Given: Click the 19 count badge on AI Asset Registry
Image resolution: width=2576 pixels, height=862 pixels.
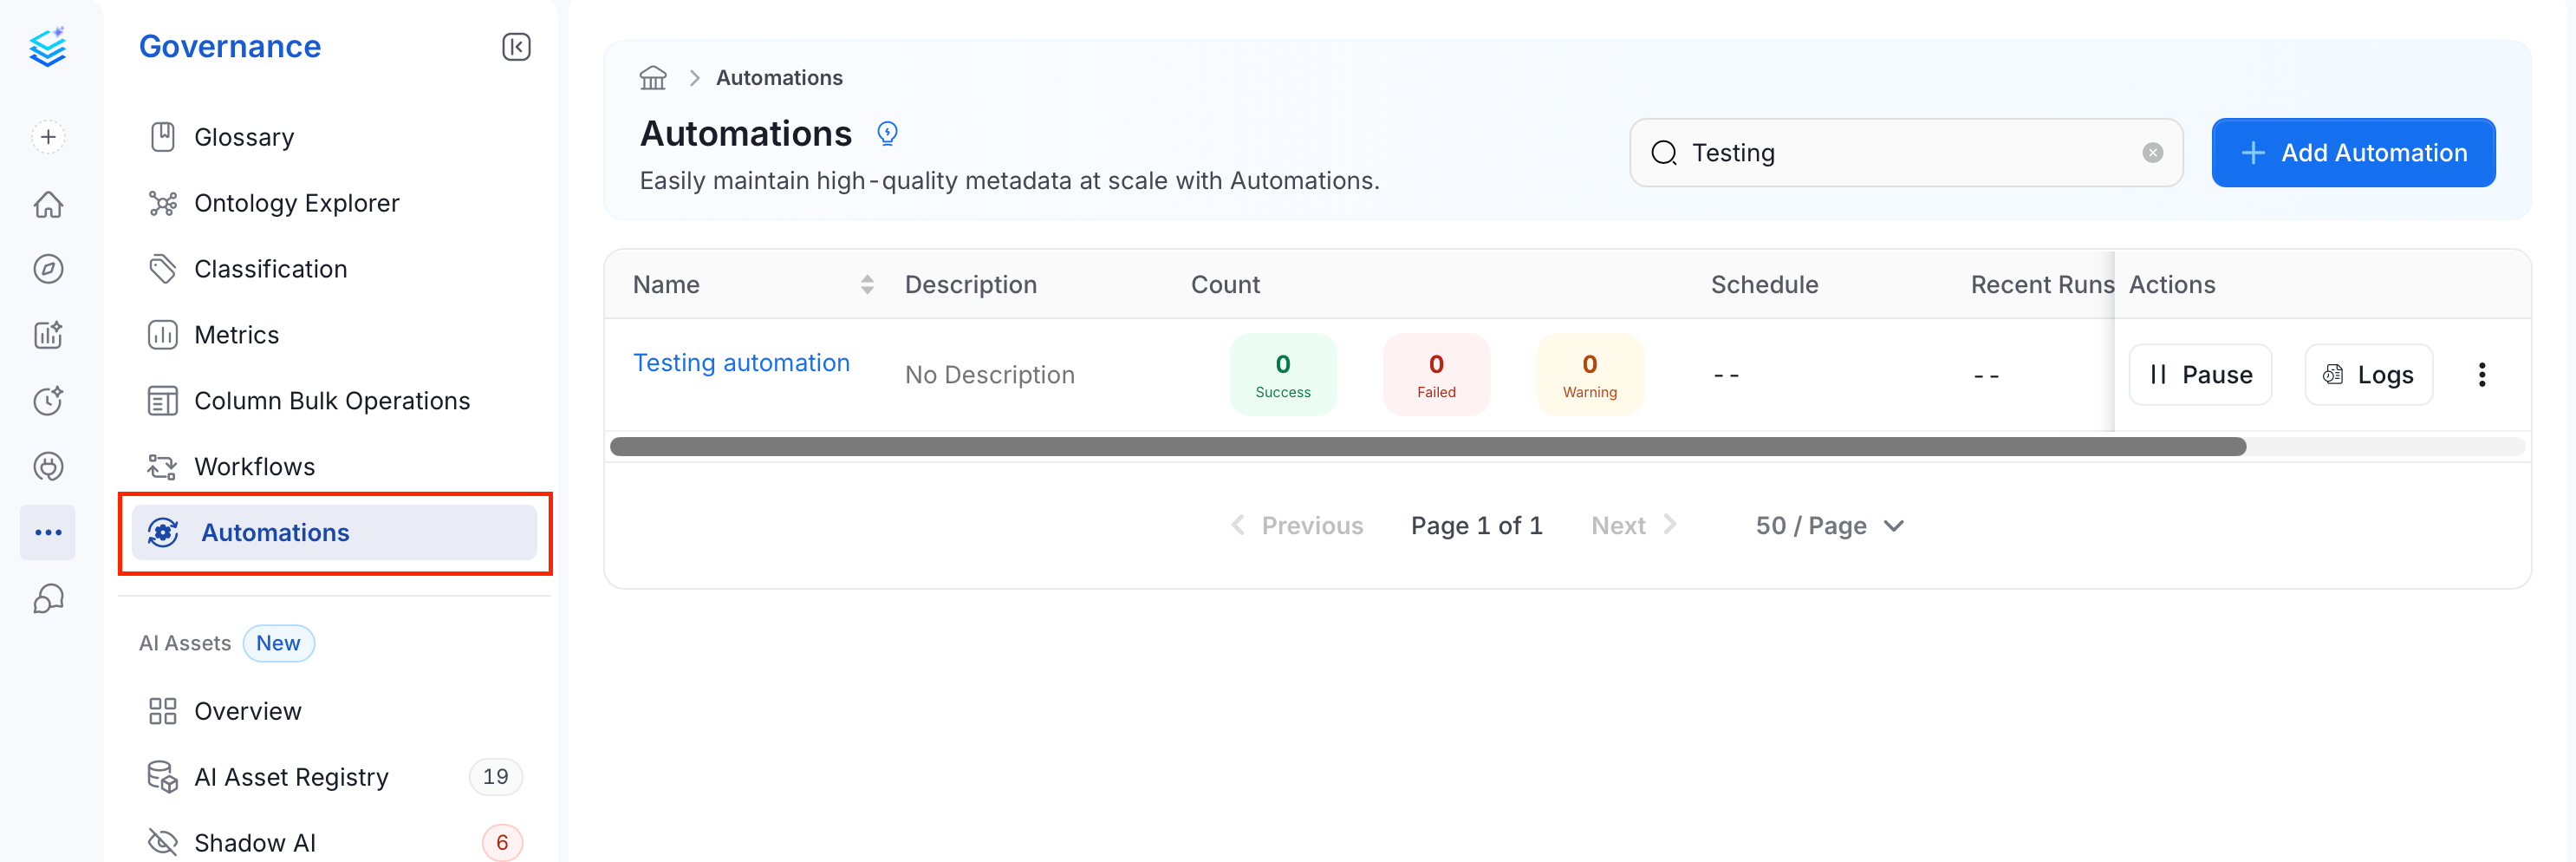Looking at the screenshot, I should coord(496,777).
